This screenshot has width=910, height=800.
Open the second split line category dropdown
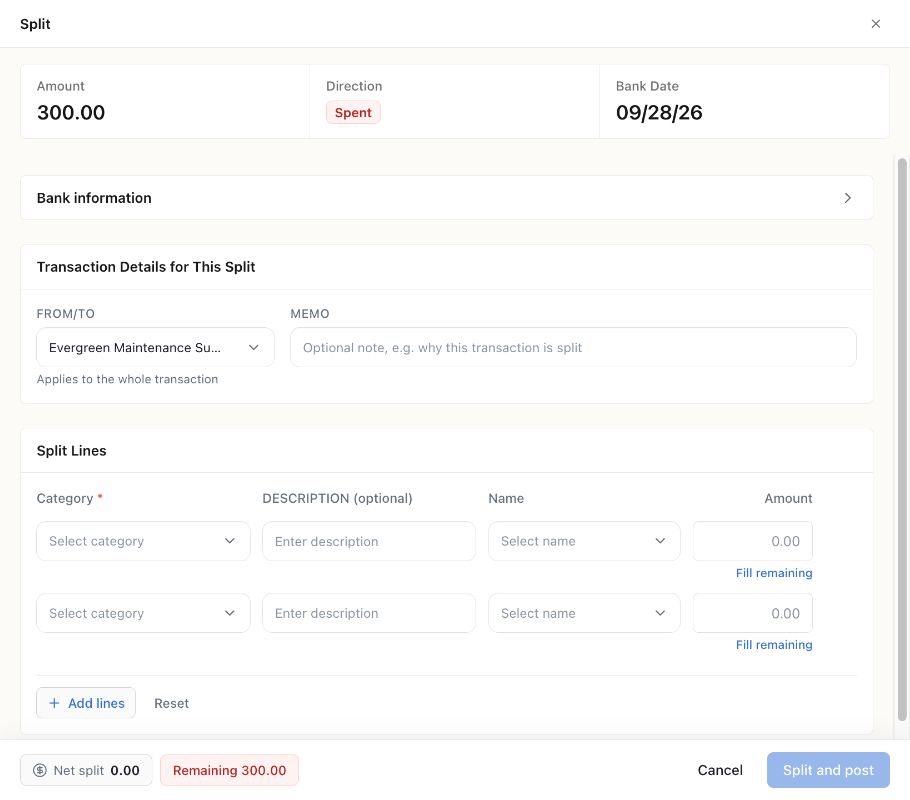click(143, 613)
